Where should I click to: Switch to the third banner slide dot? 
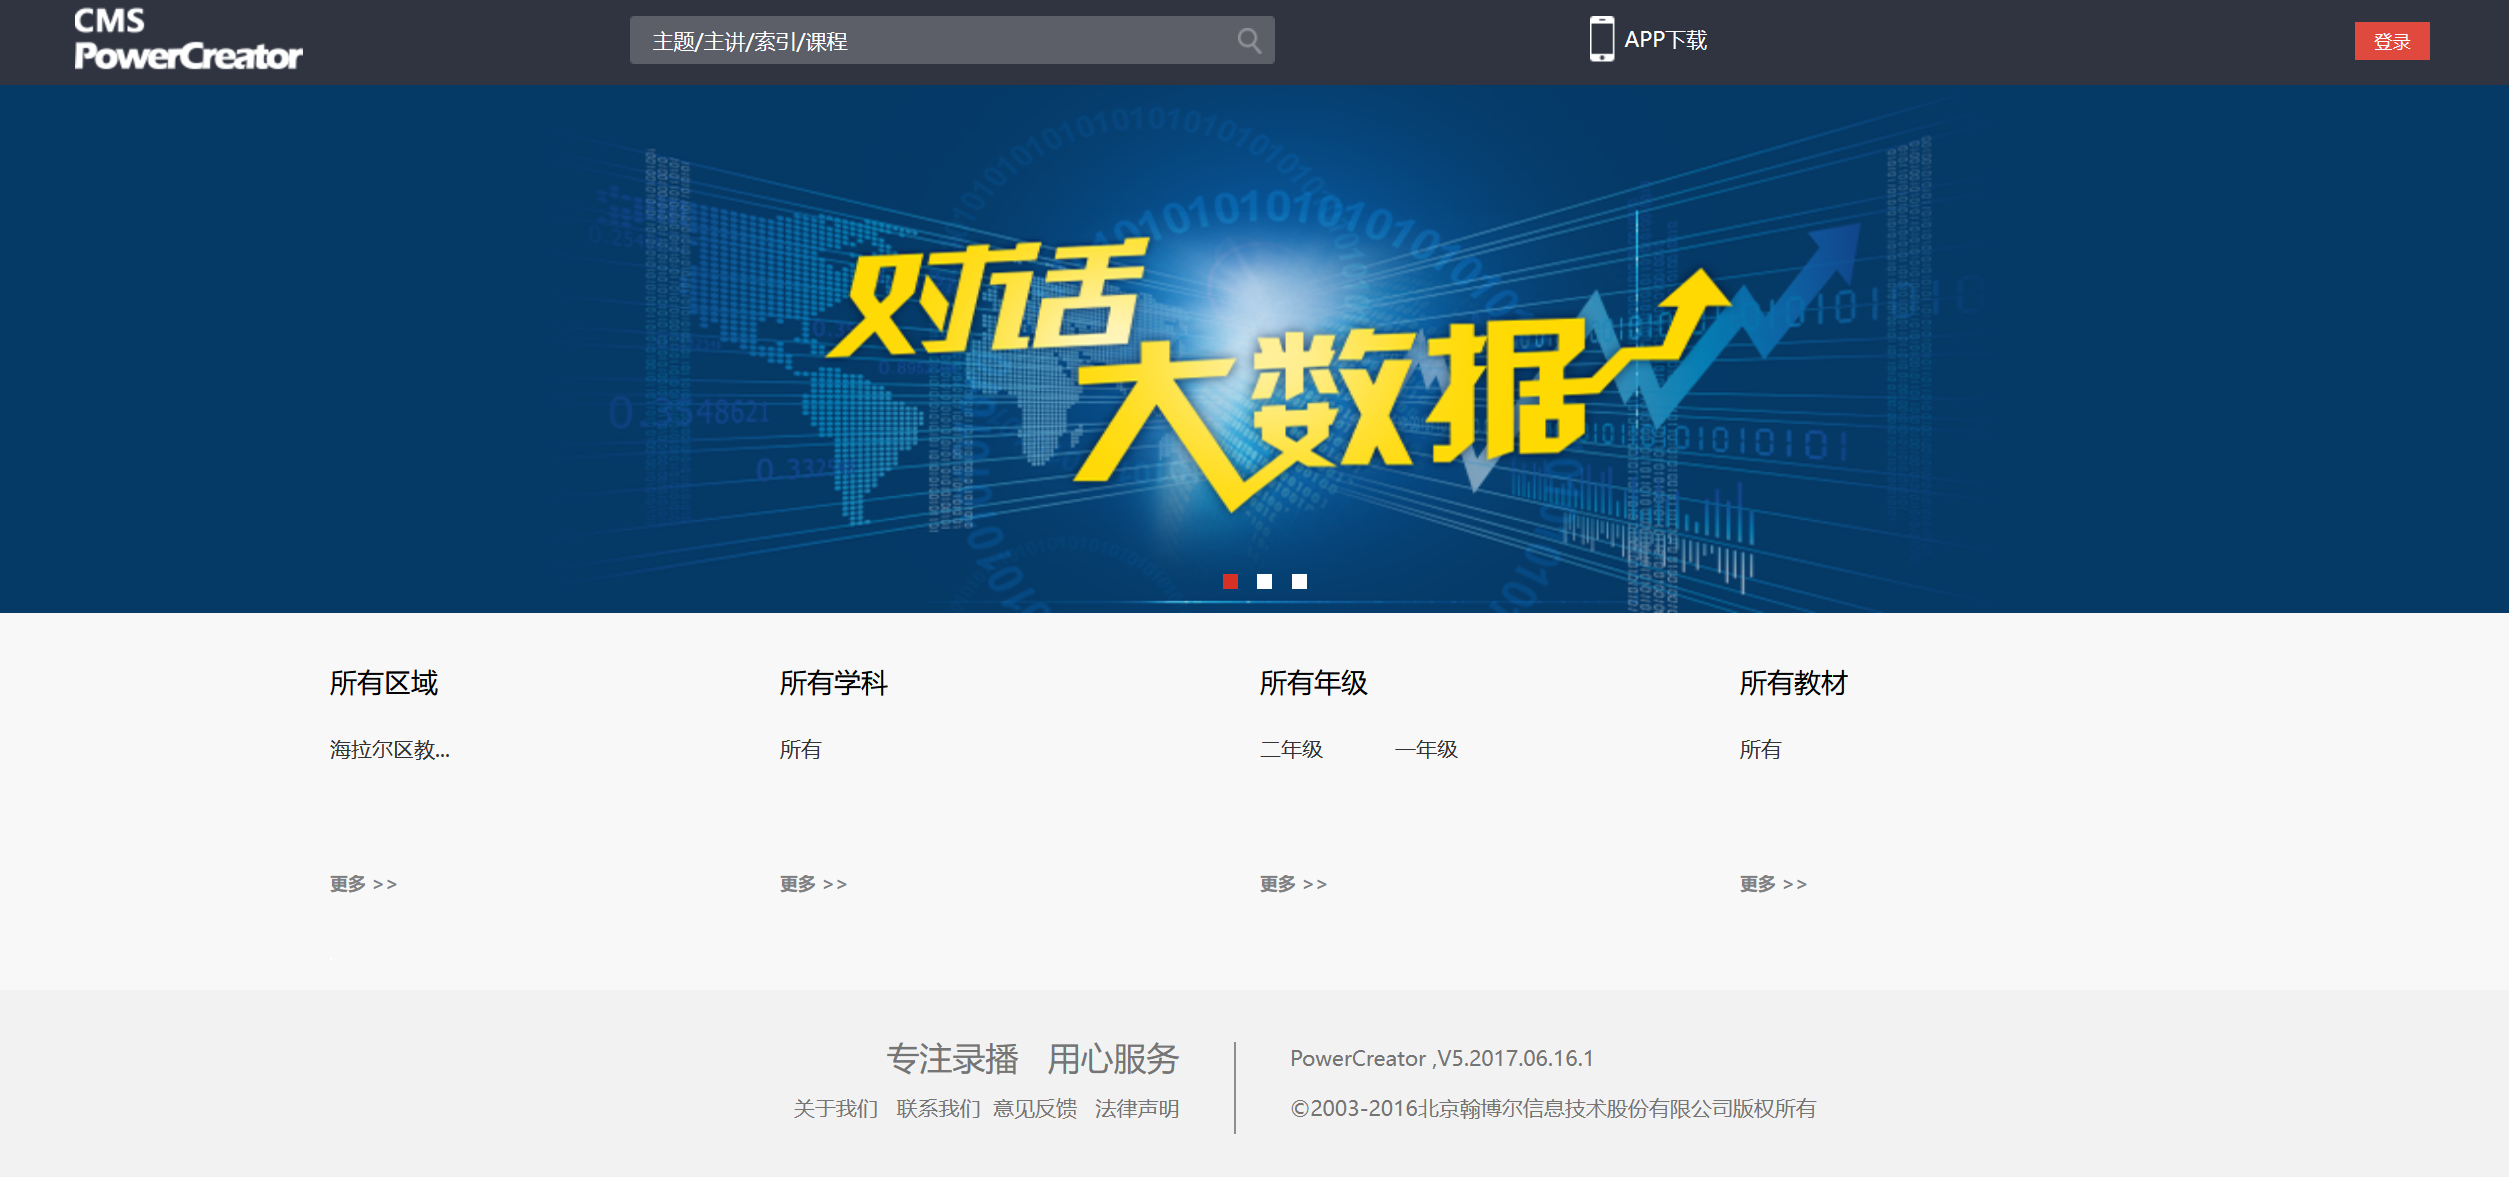pos(1299,582)
